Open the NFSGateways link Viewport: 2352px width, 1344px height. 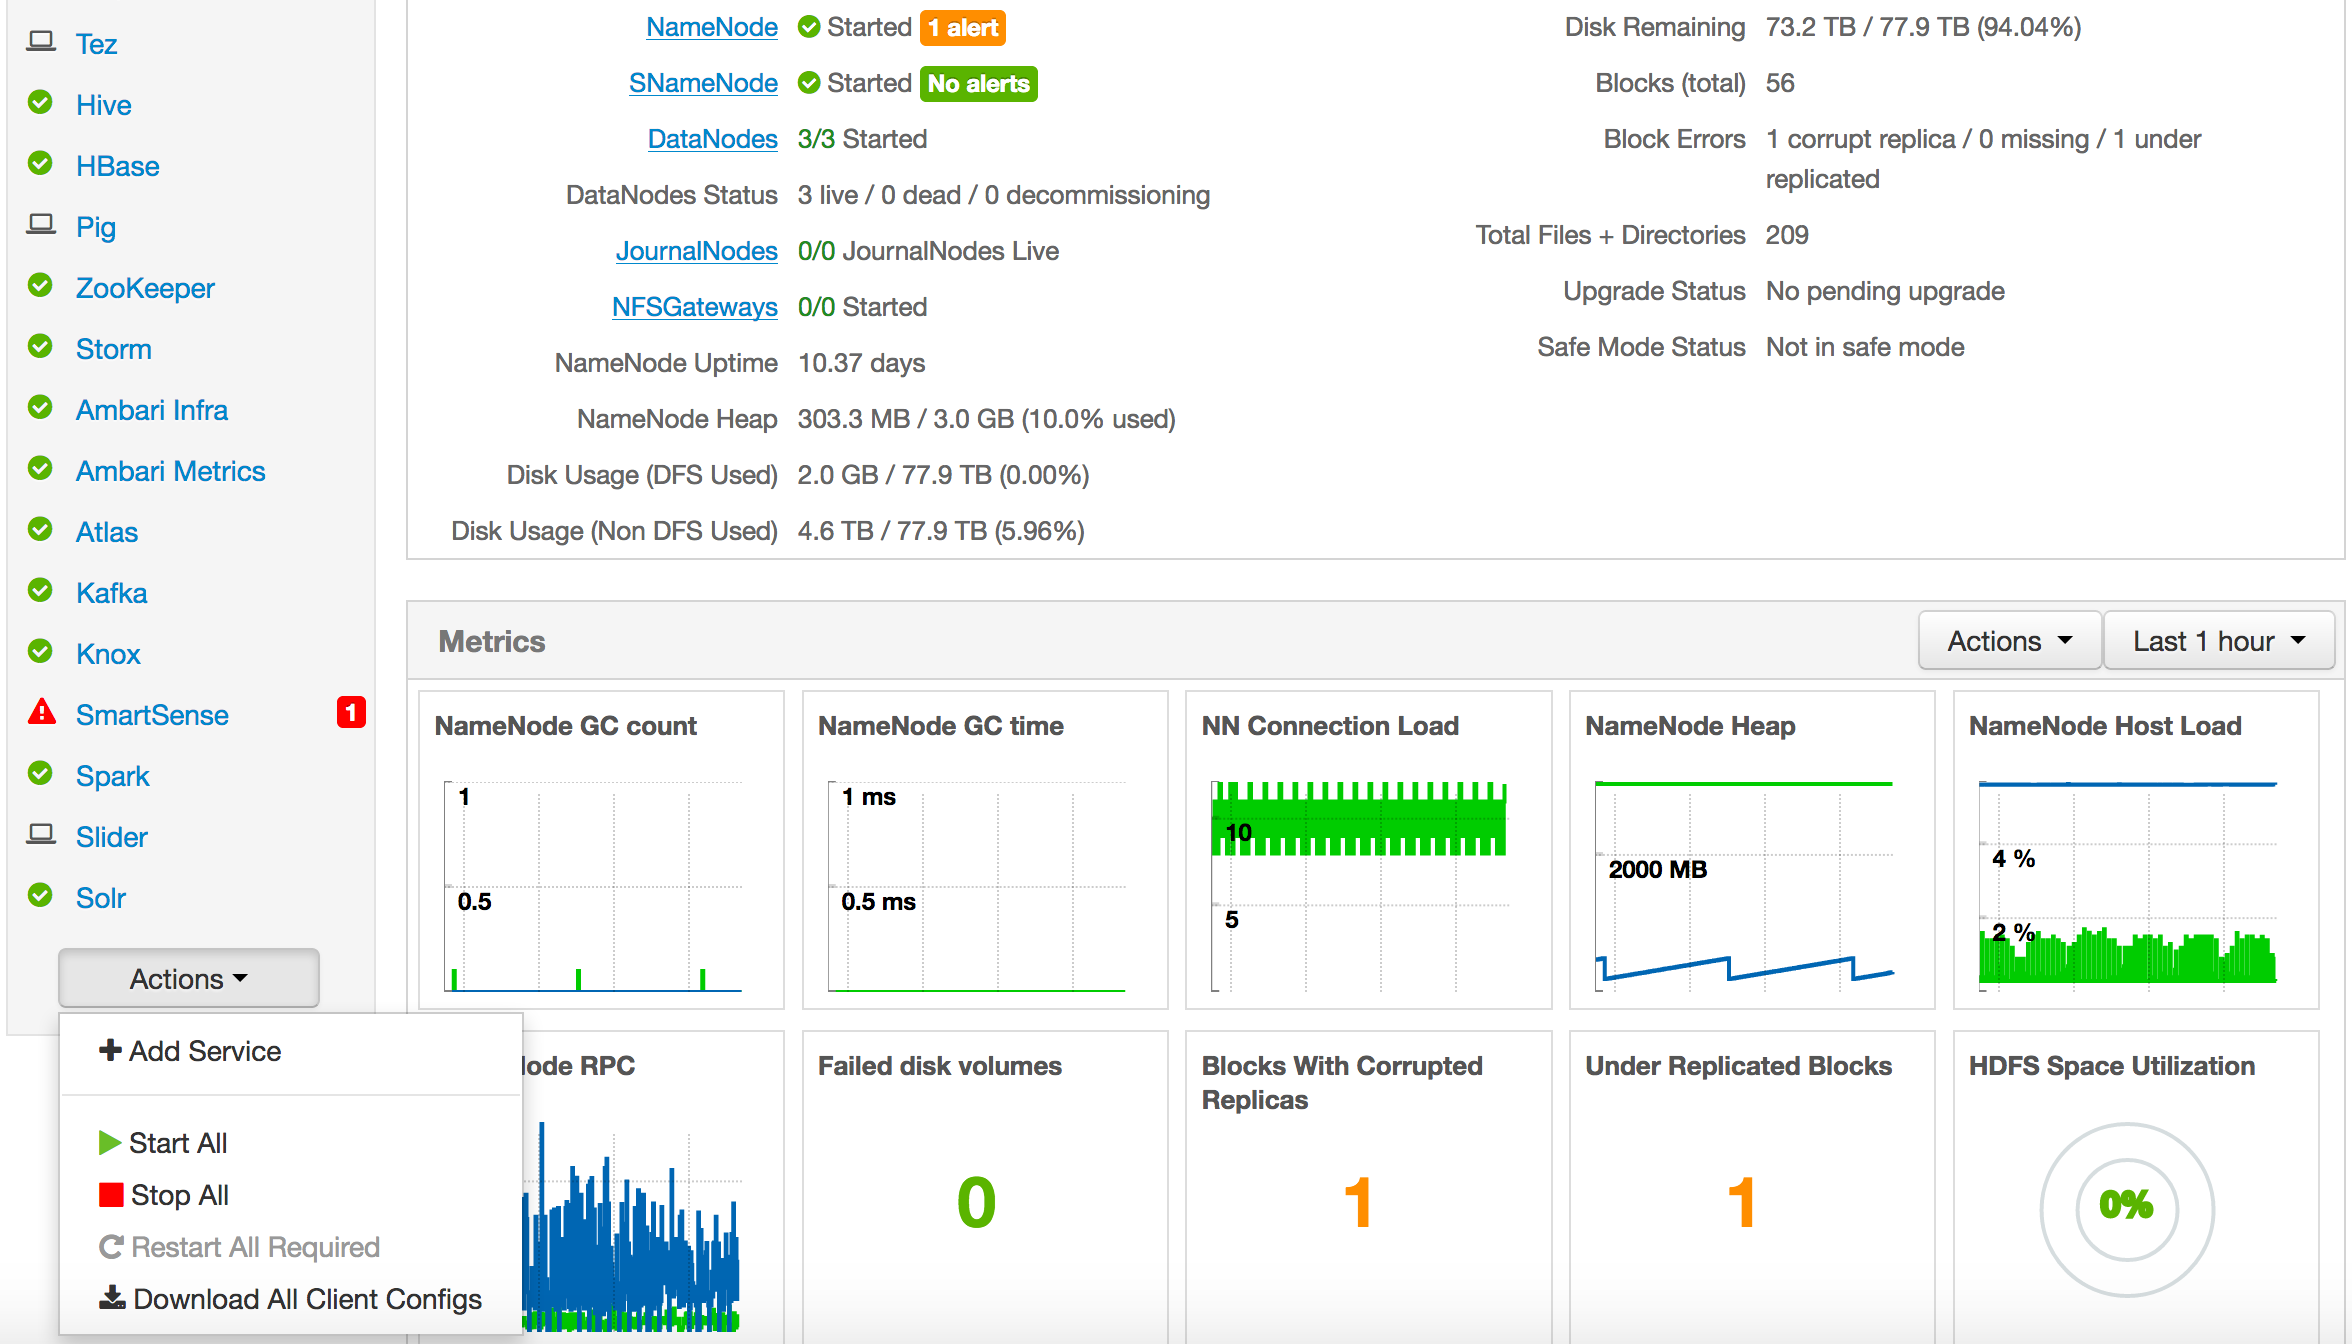[695, 307]
